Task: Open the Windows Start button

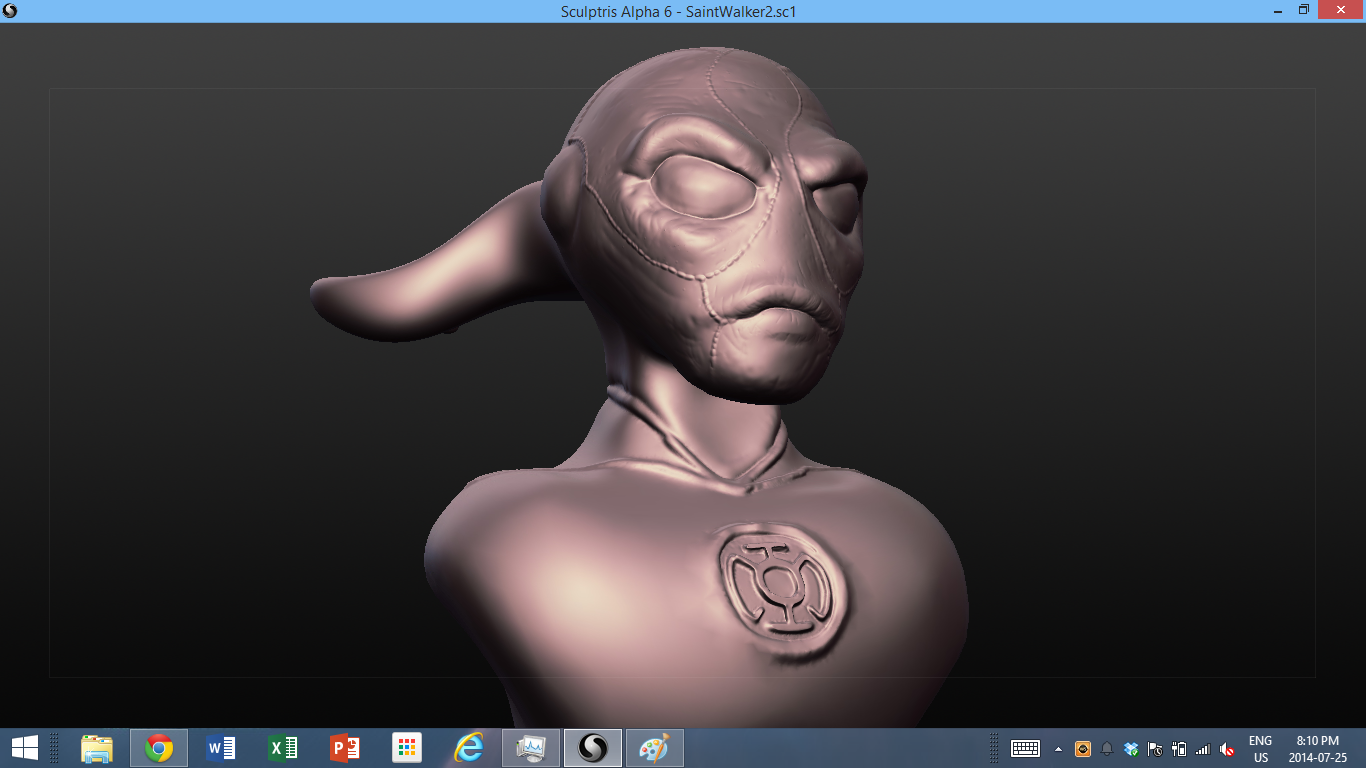Action: (x=25, y=748)
